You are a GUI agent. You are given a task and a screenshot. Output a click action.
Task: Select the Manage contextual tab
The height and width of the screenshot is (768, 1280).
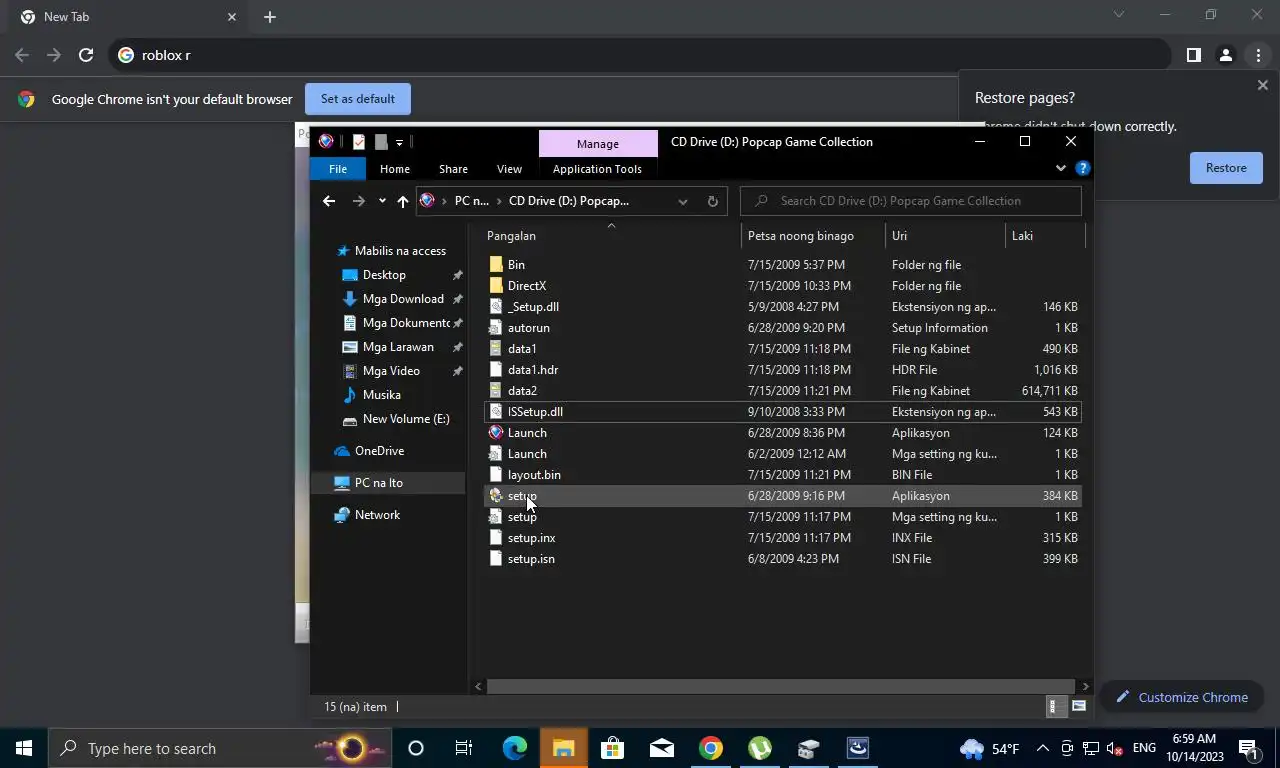(x=598, y=144)
